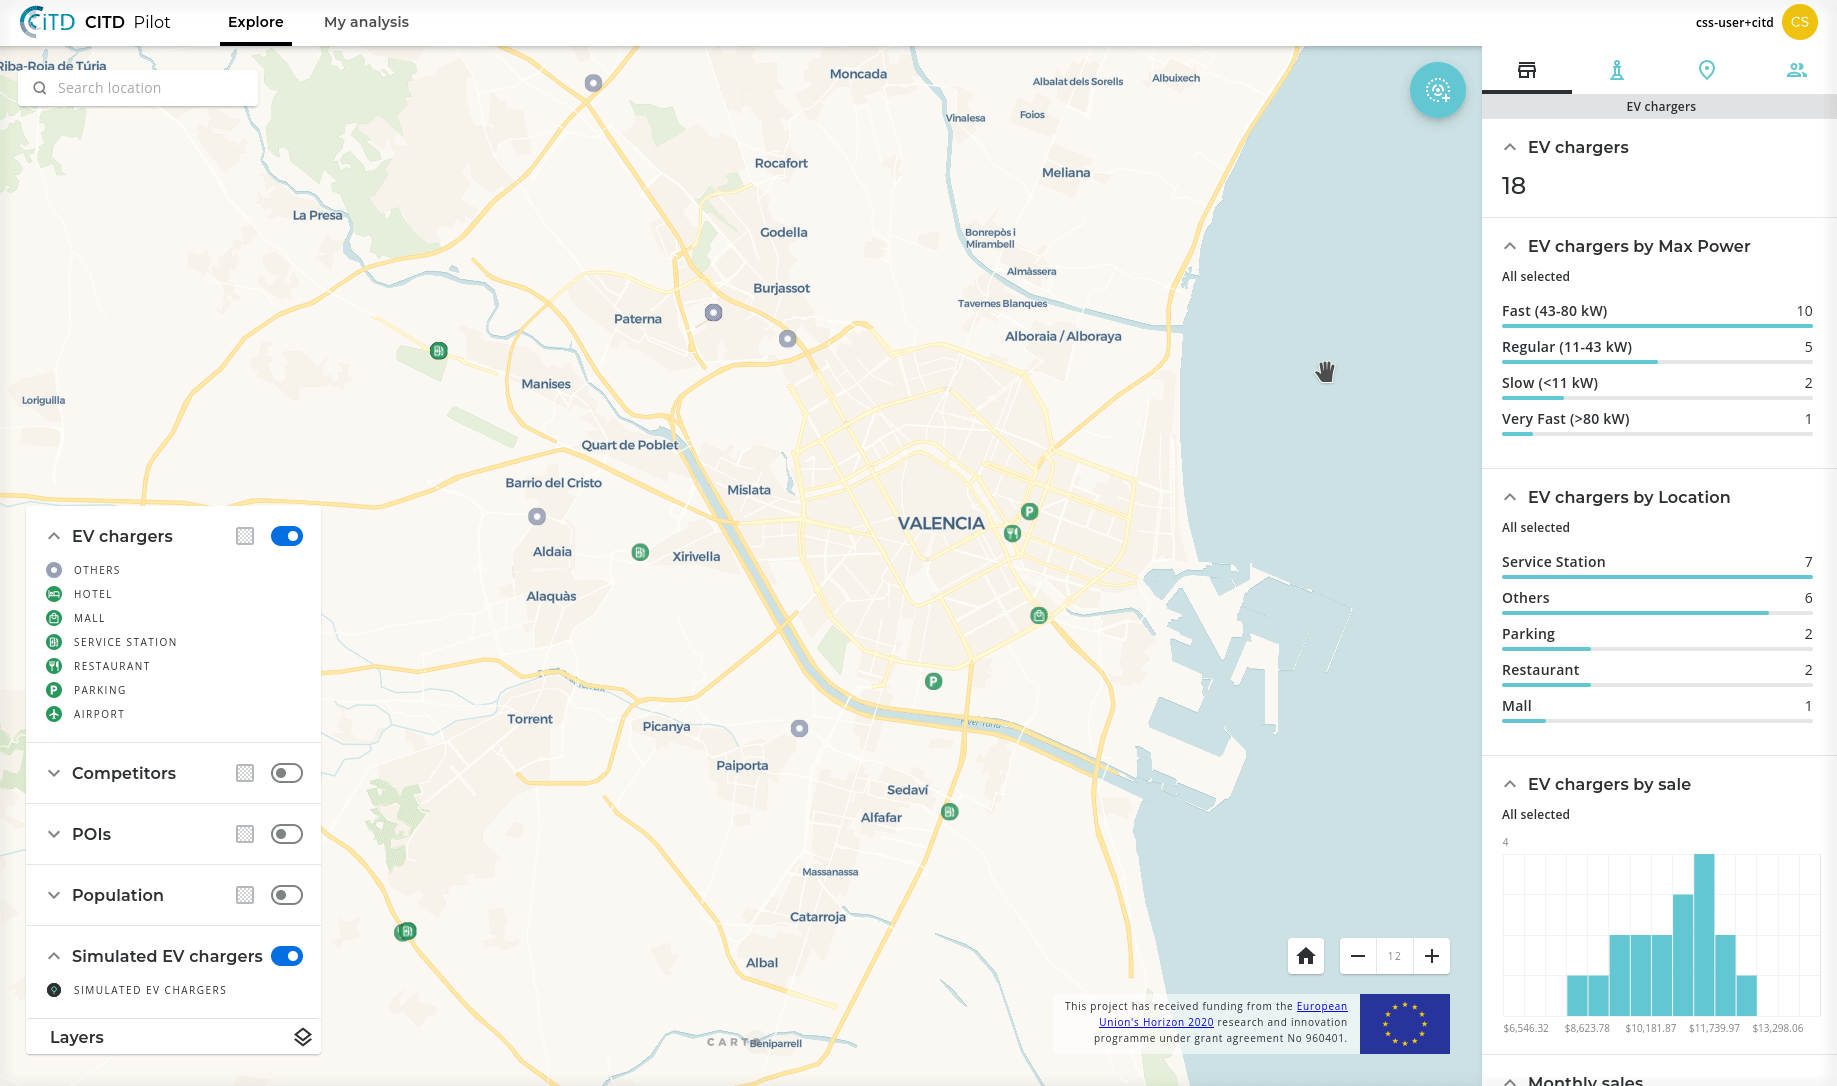Screen dimensions: 1837x1086
Task: Disable the EV chargers layer toggle
Action: tap(287, 536)
